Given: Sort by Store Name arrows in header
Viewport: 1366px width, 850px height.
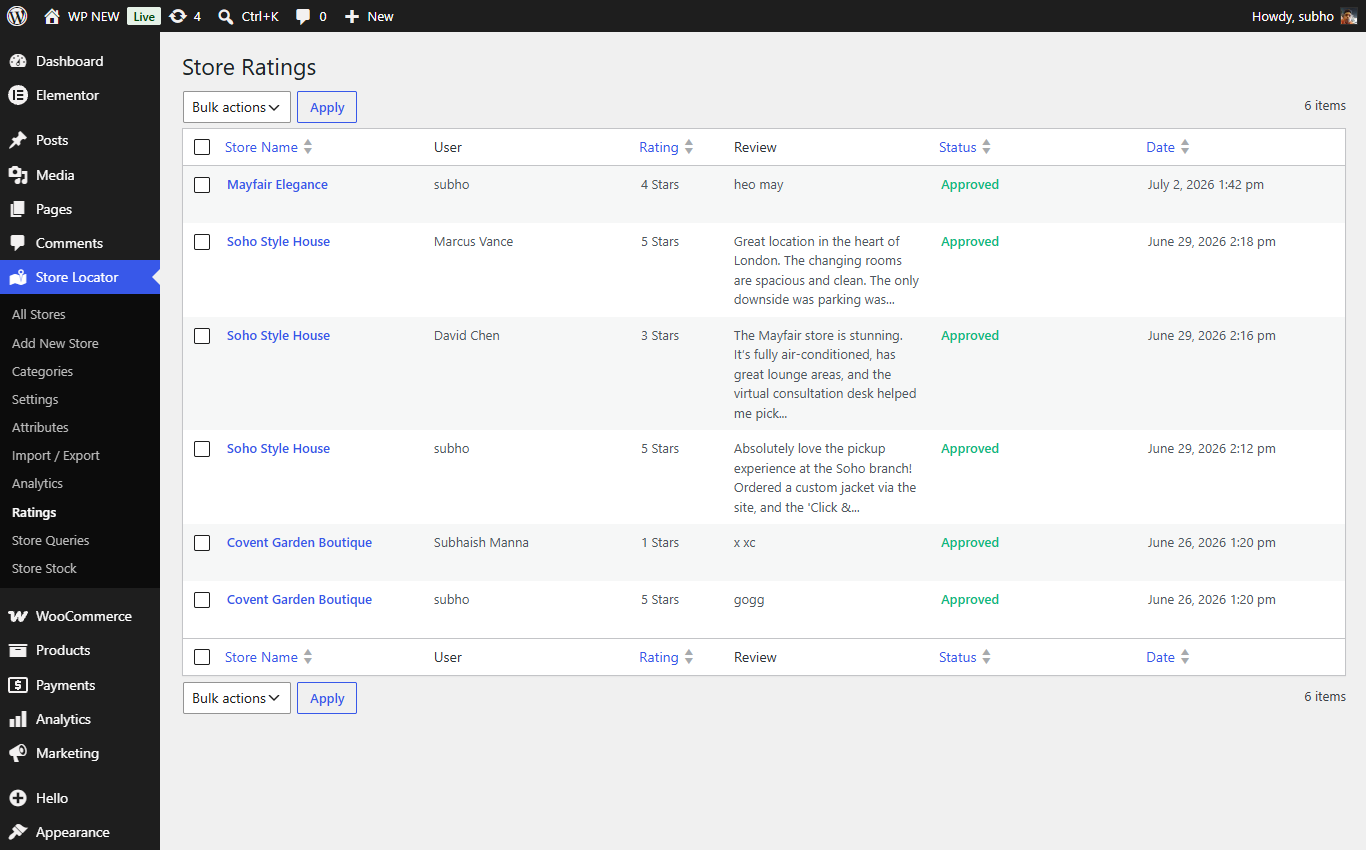Looking at the screenshot, I should coord(308,147).
